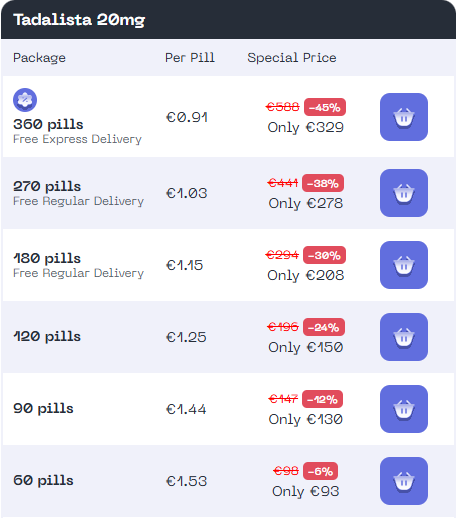This screenshot has height=518, width=458.
Task: Click the Special Price column header
Action: click(x=292, y=58)
